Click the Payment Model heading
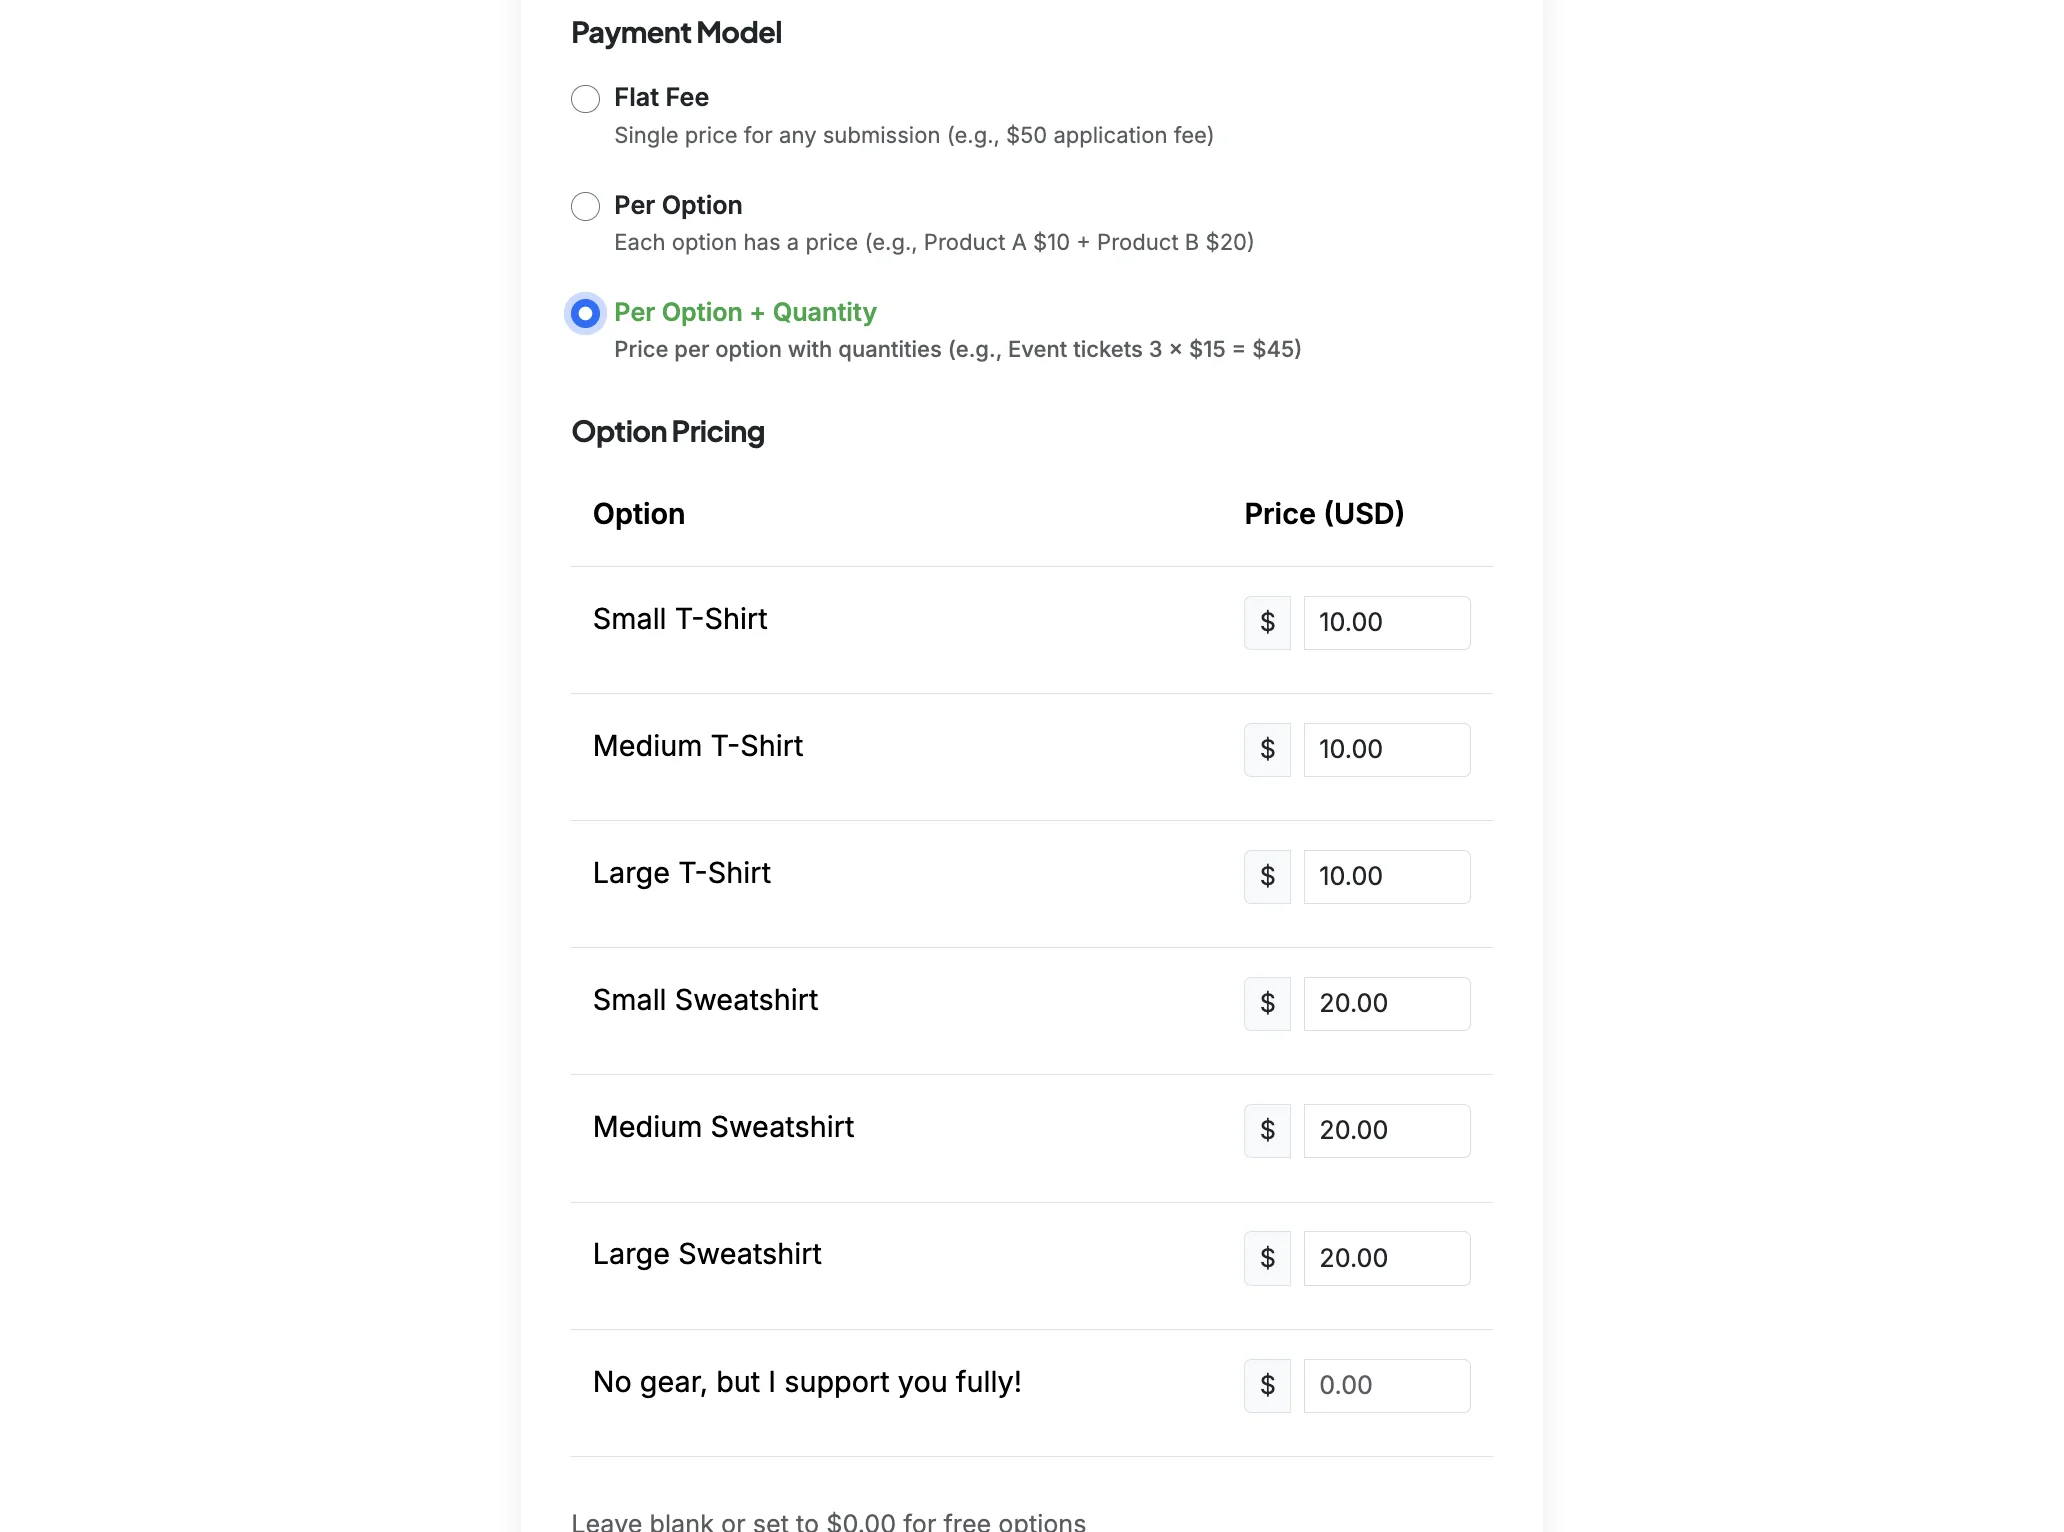 676,32
